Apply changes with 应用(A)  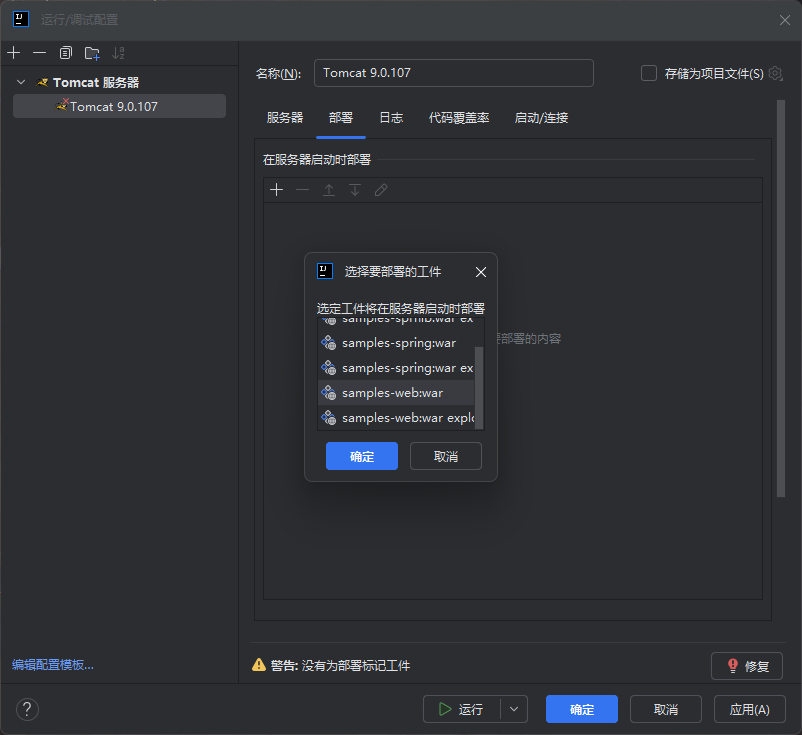[749, 709]
